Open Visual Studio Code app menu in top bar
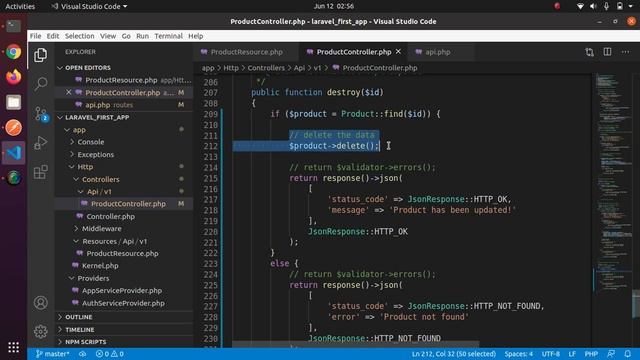 point(90,6)
